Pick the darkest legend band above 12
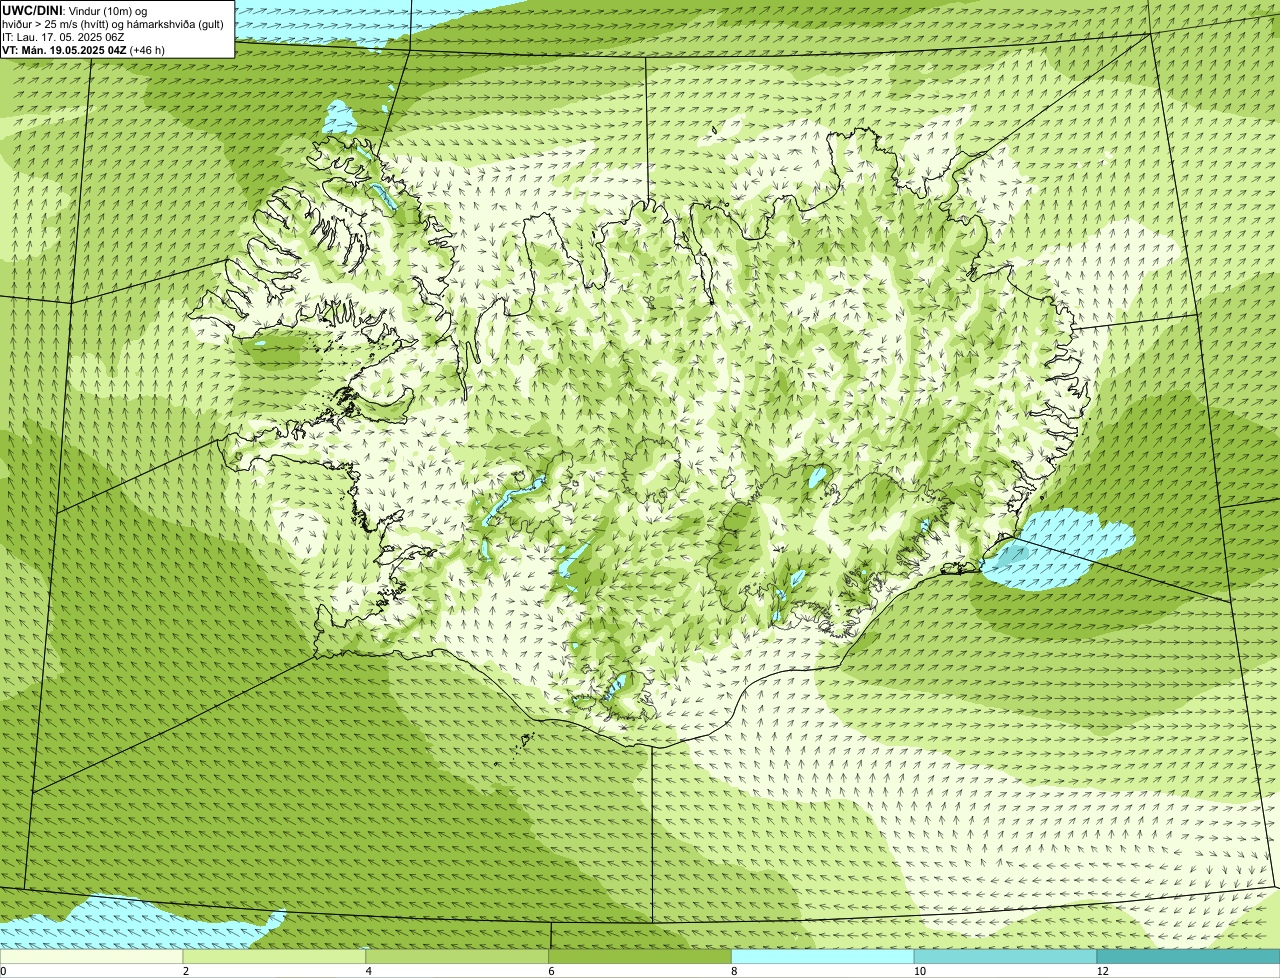The height and width of the screenshot is (978, 1280). [x=1188, y=957]
